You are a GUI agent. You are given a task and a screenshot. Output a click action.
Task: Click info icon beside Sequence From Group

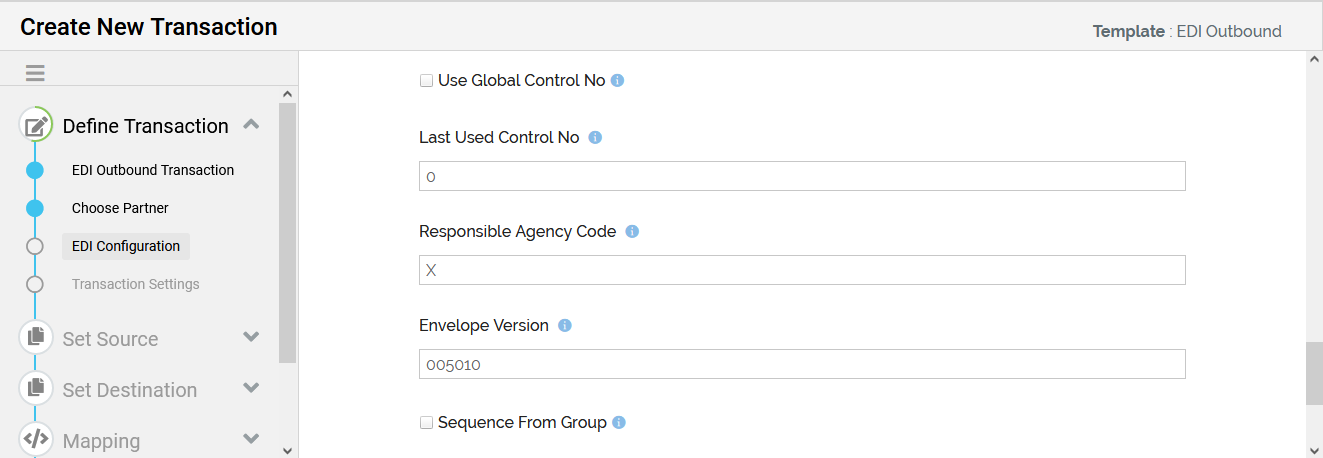tap(619, 423)
